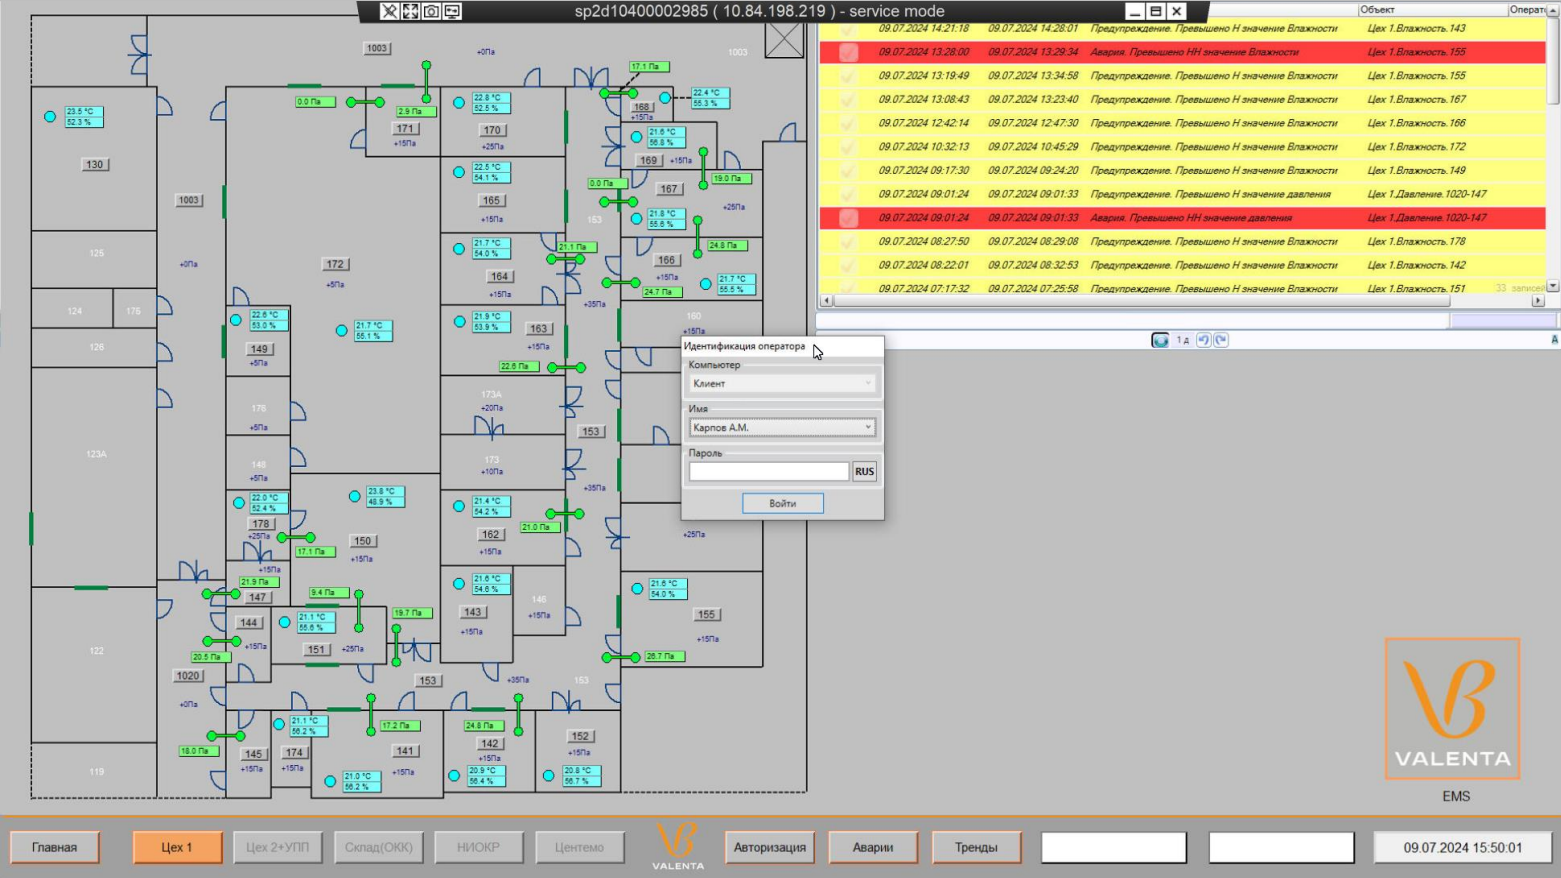This screenshot has height=878, width=1561.
Task: Click the screenshot camera icon in title bar
Action: (x=431, y=11)
